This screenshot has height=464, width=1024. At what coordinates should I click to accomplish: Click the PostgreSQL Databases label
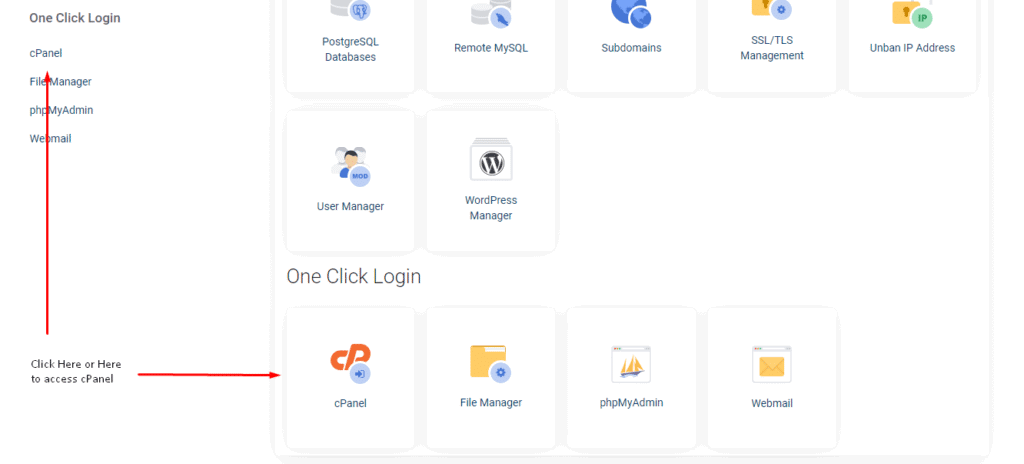point(351,50)
